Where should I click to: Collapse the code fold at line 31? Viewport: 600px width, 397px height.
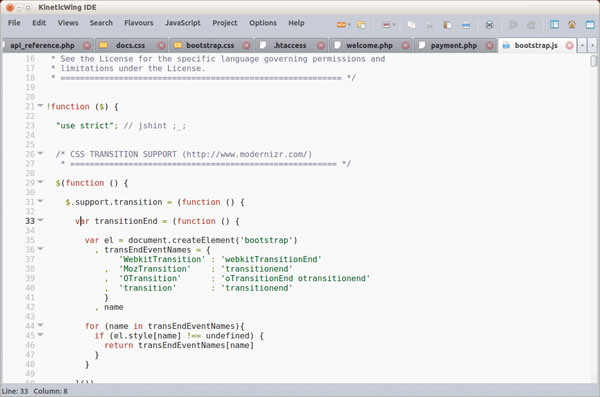click(40, 201)
